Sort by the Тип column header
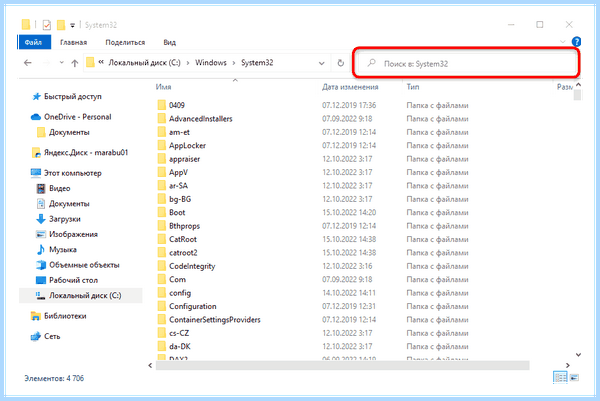The width and height of the screenshot is (600, 401). pyautogui.click(x=413, y=87)
